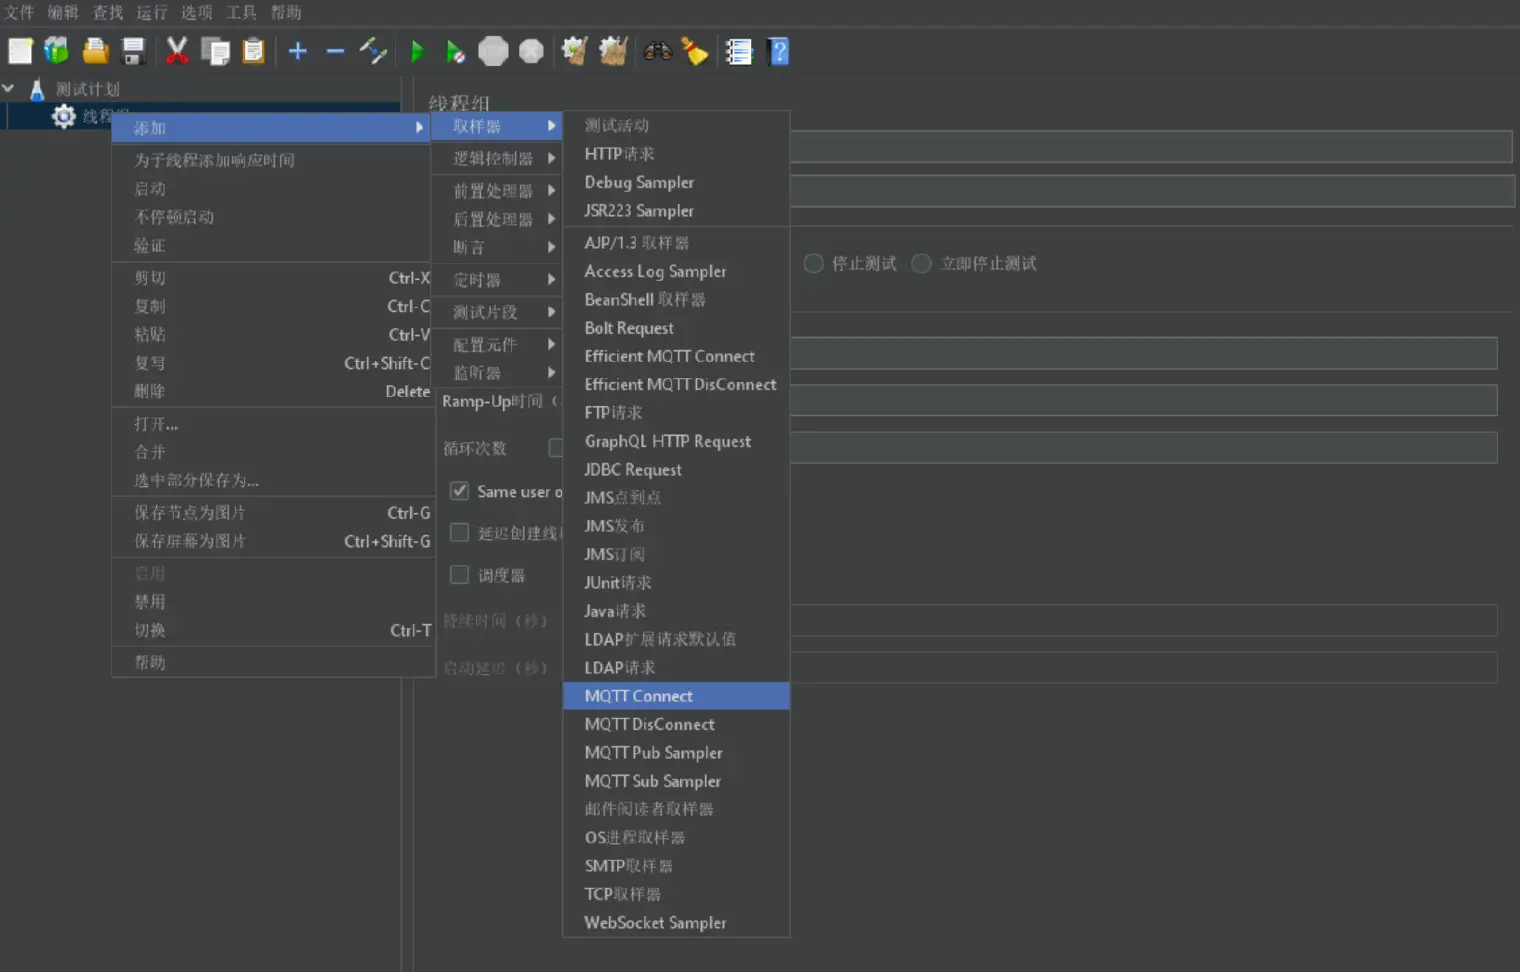1520x972 pixels.
Task: Start test without pauses icon
Action: (455, 51)
